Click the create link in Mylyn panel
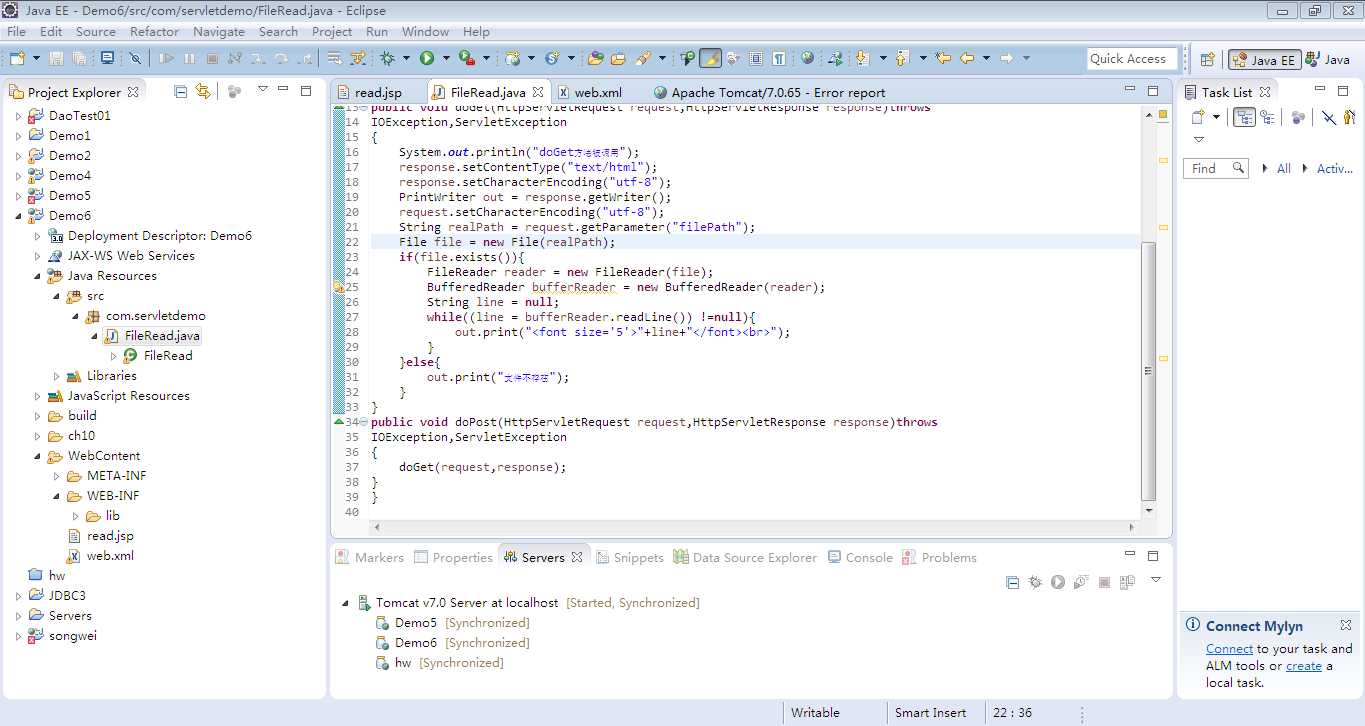Screen dimensions: 1365x726 pyautogui.click(x=1303, y=665)
